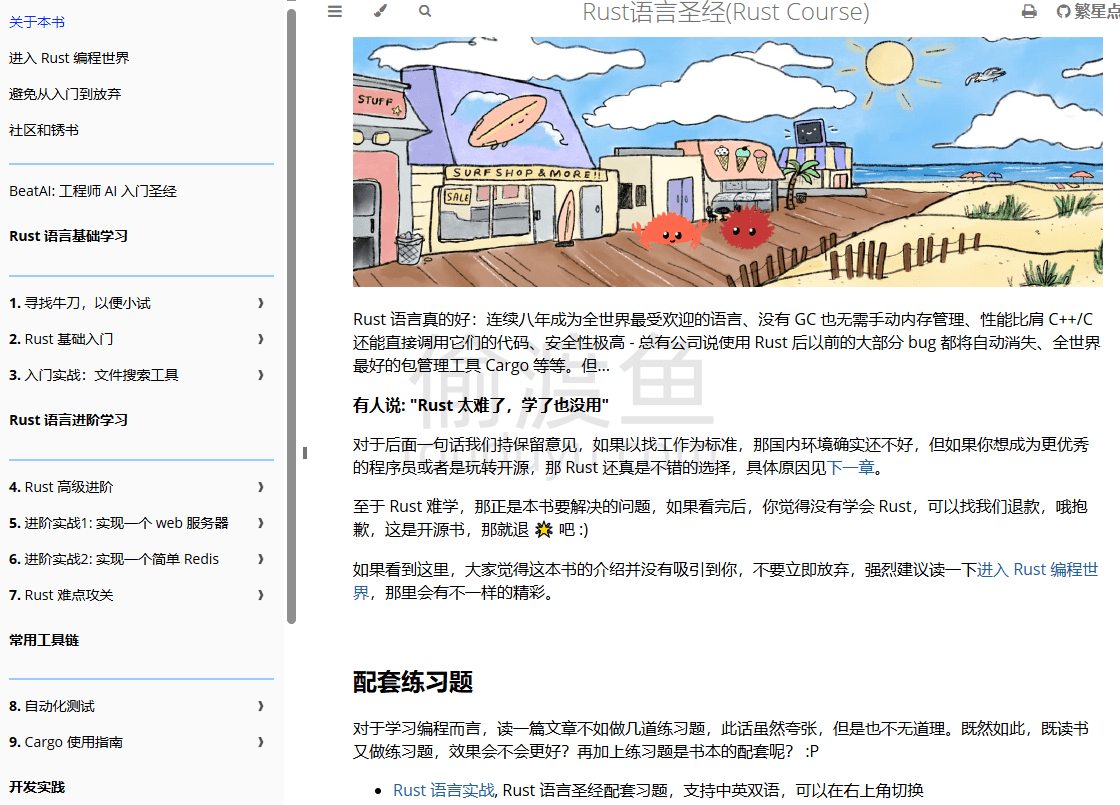Viewport: 1120px width, 805px height.
Task: Expand chapter 4 Rust 高级进阶 chevron
Action: tap(261, 487)
